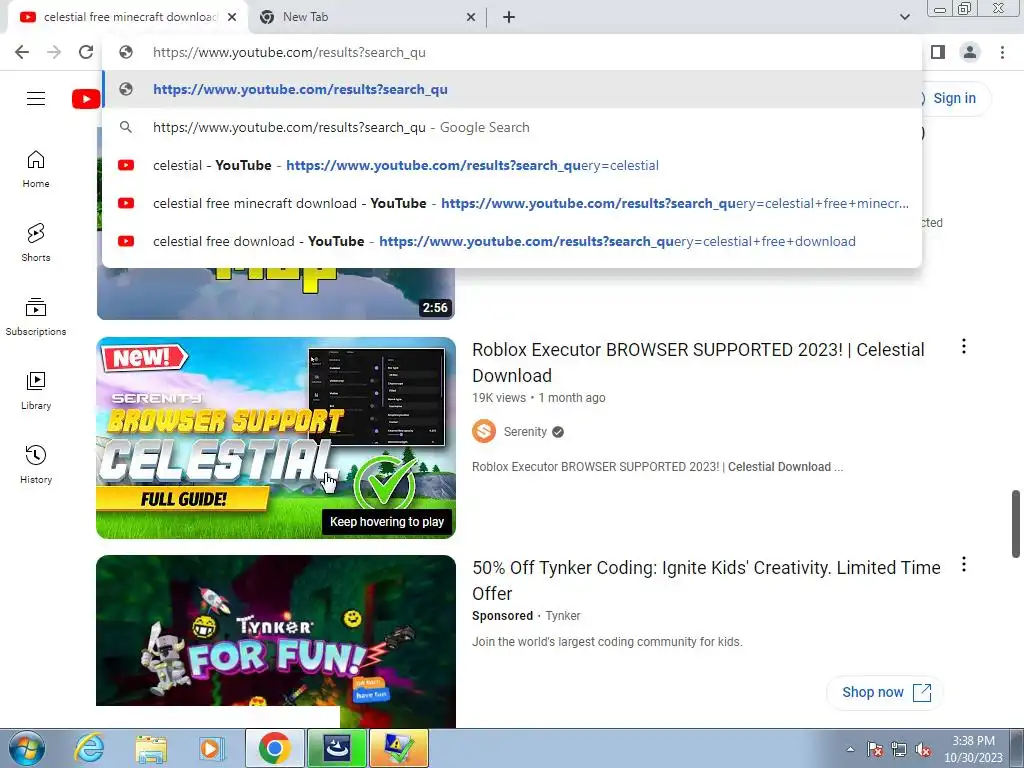This screenshot has height=768, width=1024.
Task: Open Subscriptions in the sidebar
Action: click(36, 317)
